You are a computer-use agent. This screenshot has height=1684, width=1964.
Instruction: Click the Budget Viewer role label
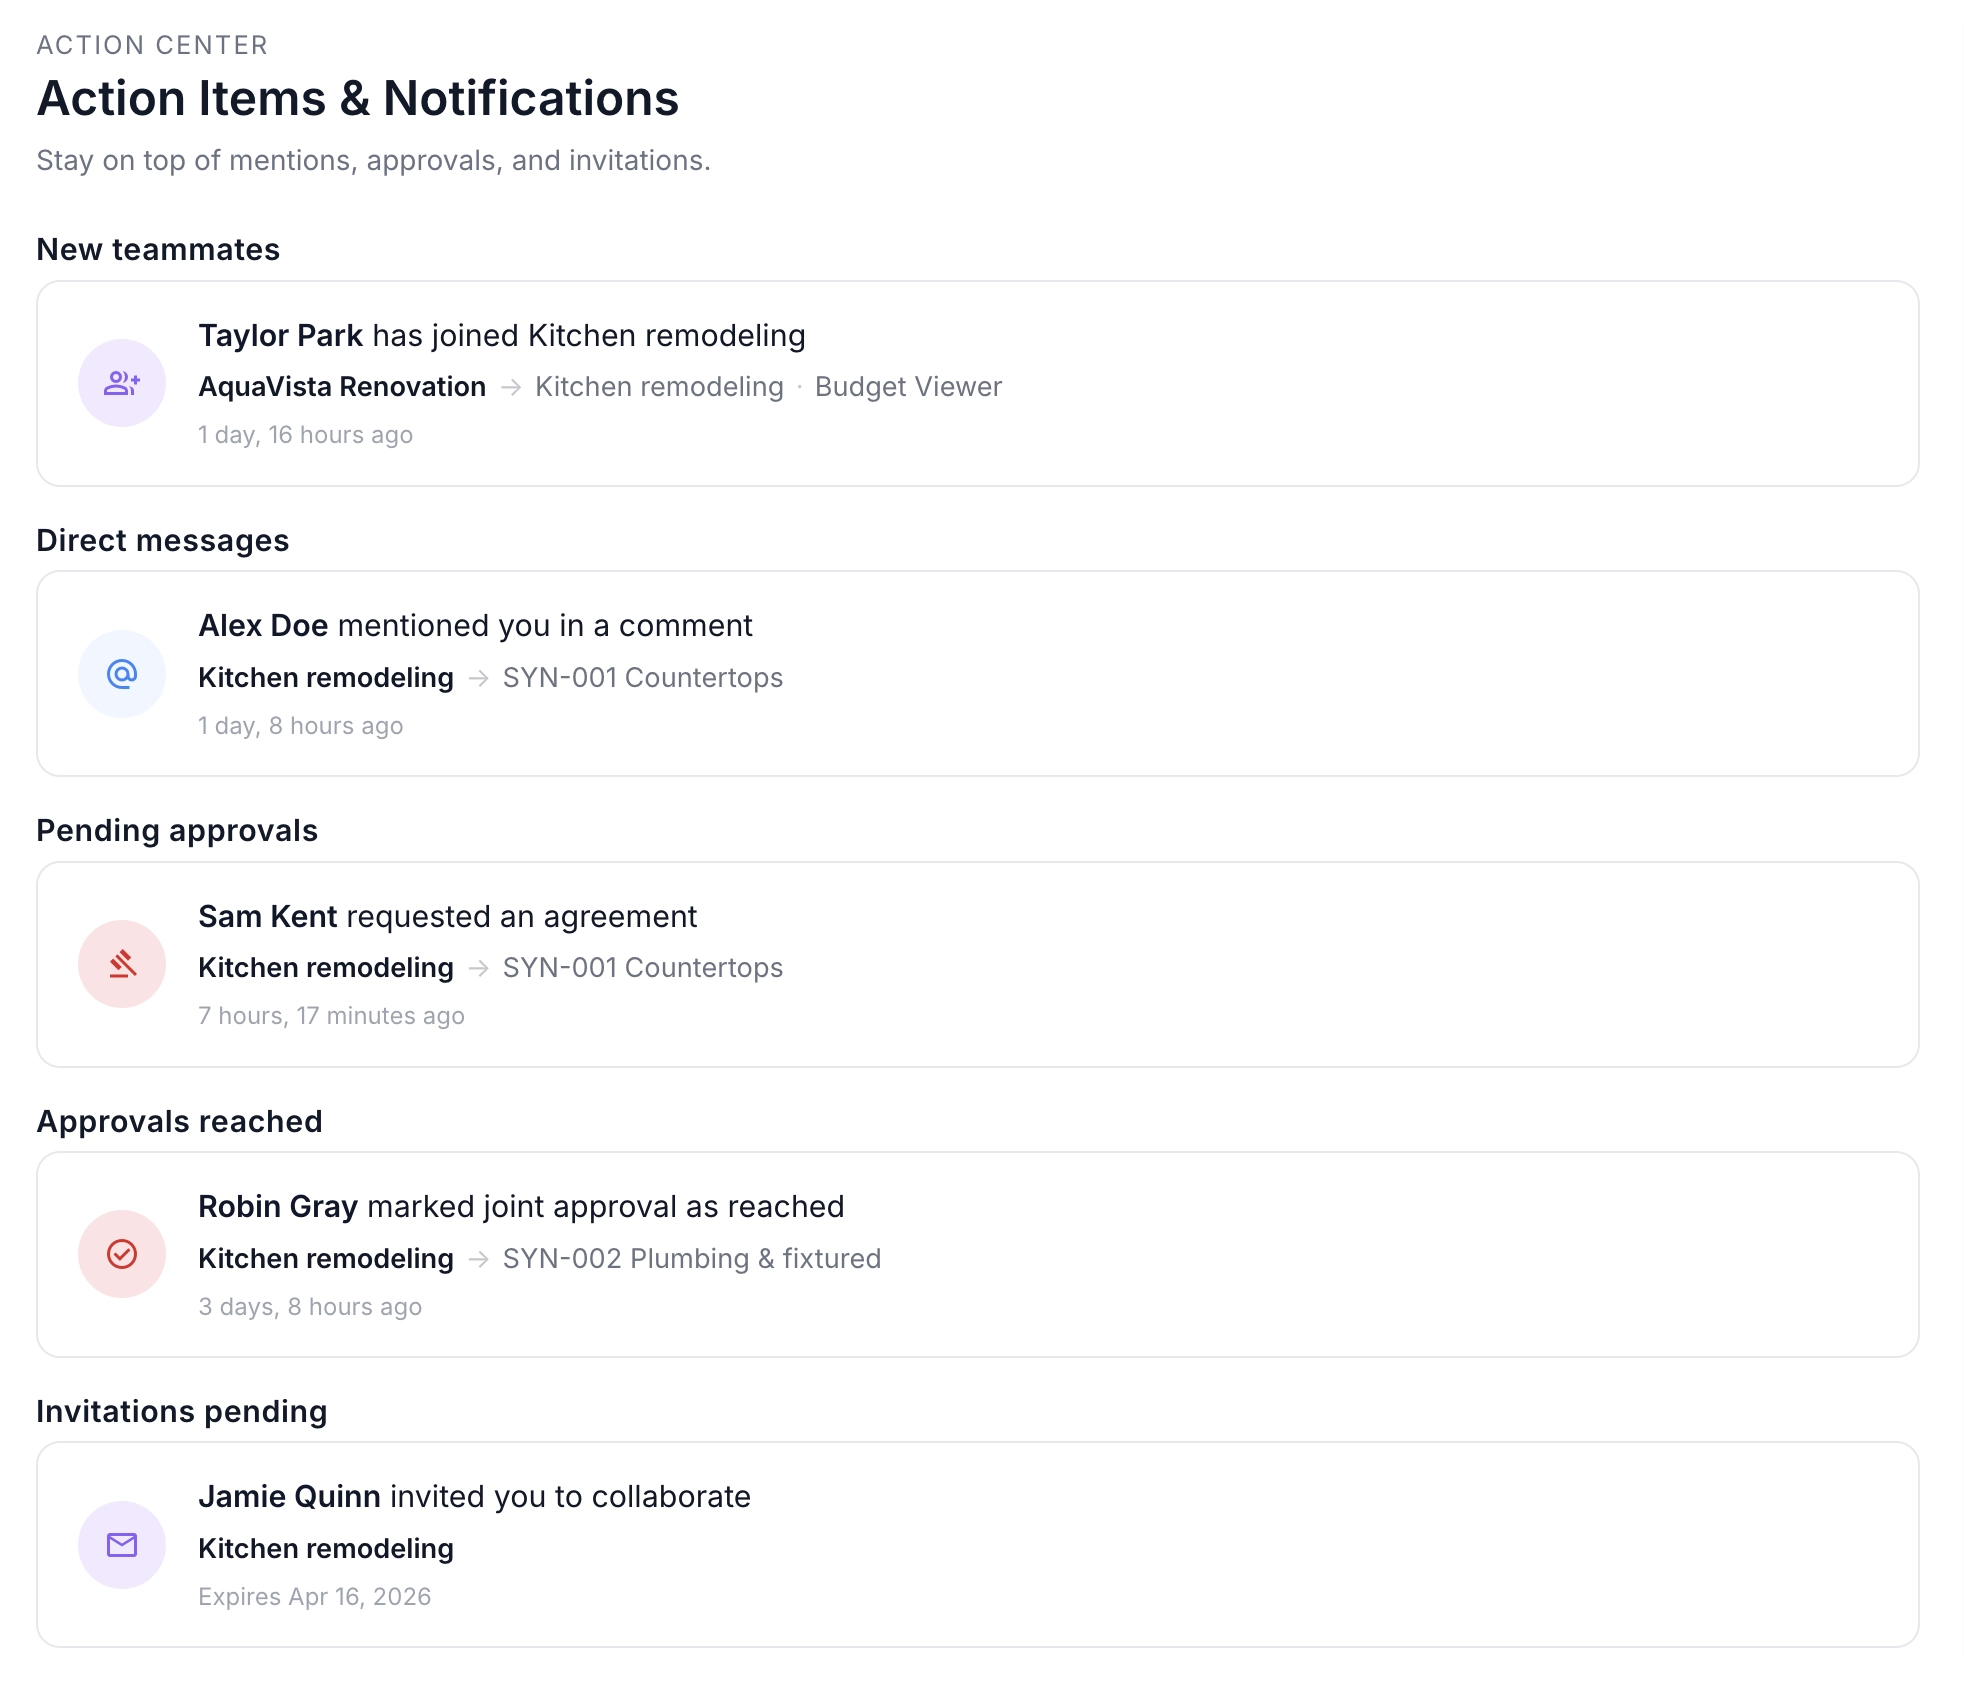click(x=908, y=387)
